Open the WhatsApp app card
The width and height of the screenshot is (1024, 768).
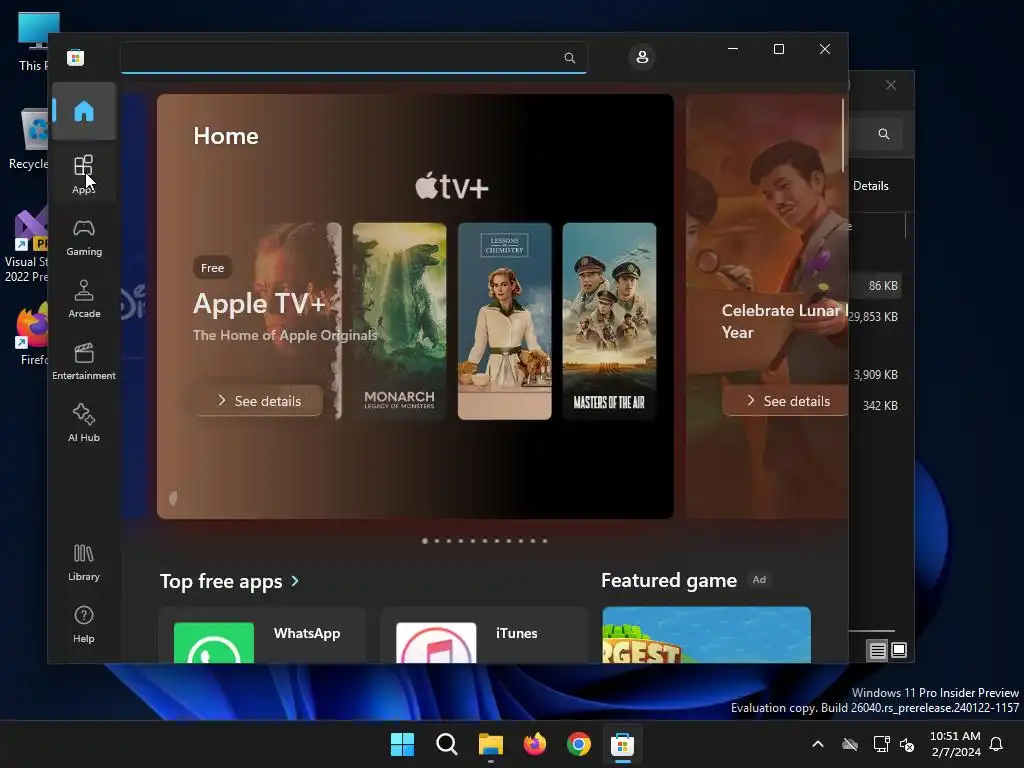point(261,635)
